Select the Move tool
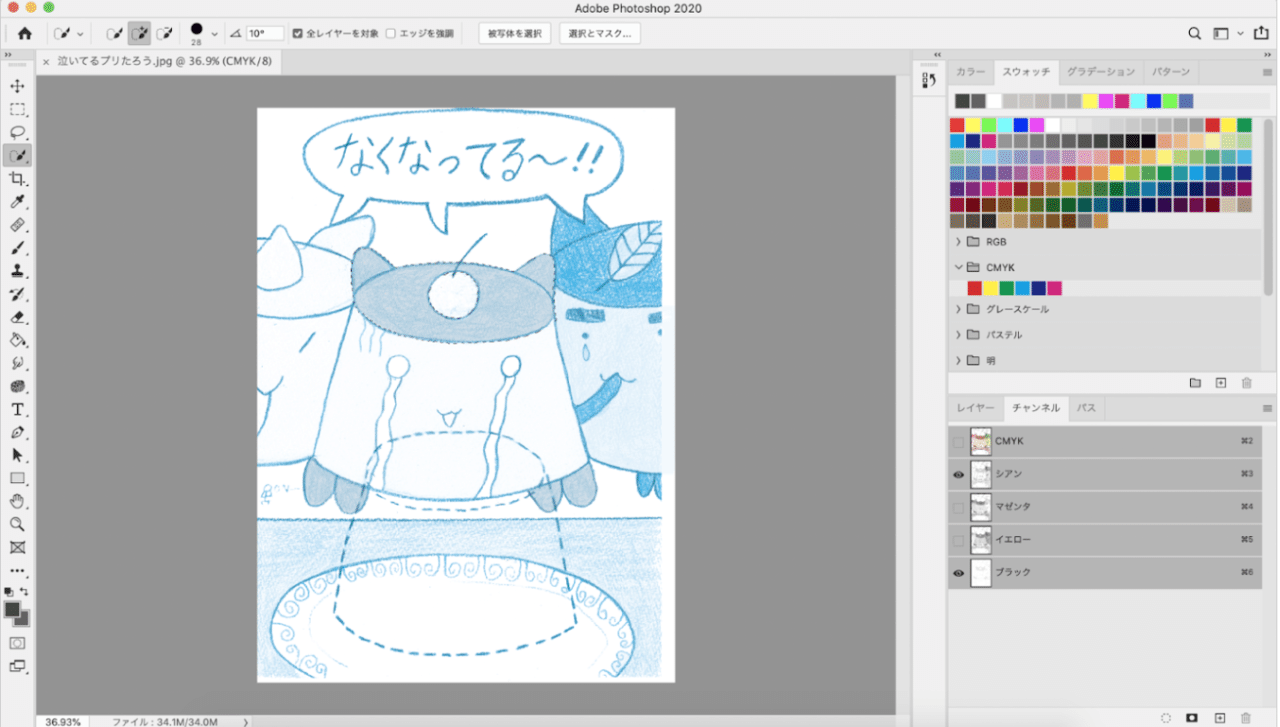 17,86
